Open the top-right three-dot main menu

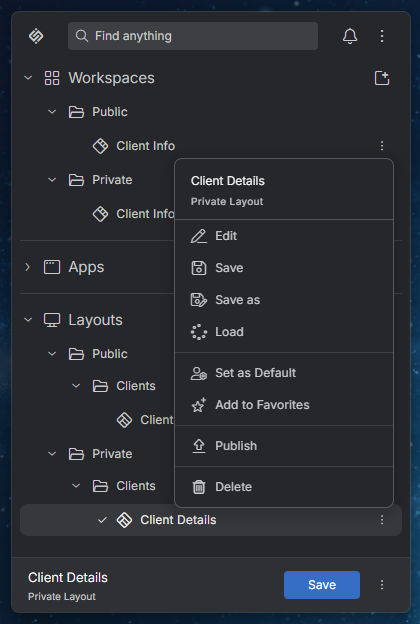coord(382,36)
